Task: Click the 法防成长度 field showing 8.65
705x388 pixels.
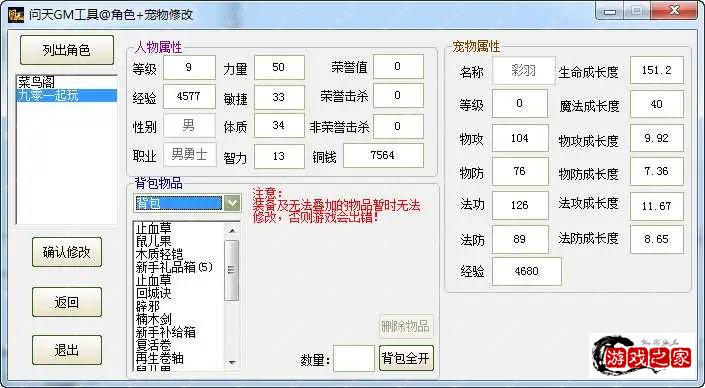Action: pyautogui.click(x=657, y=239)
